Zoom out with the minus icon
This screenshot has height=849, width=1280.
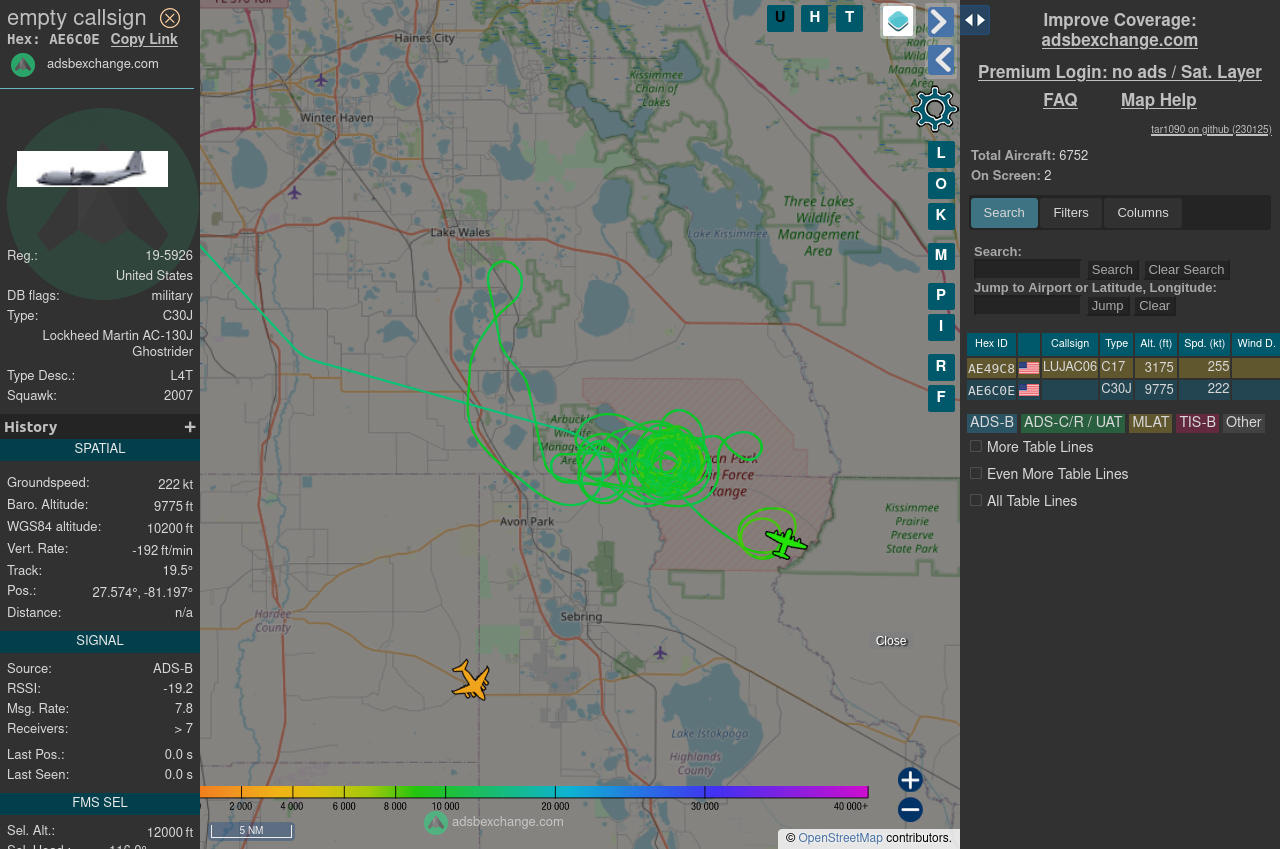(x=910, y=810)
